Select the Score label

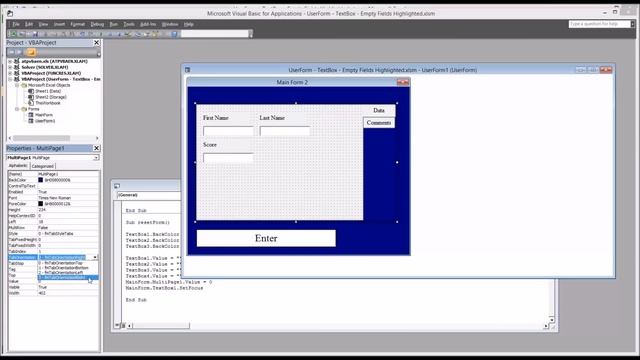tap(210, 145)
